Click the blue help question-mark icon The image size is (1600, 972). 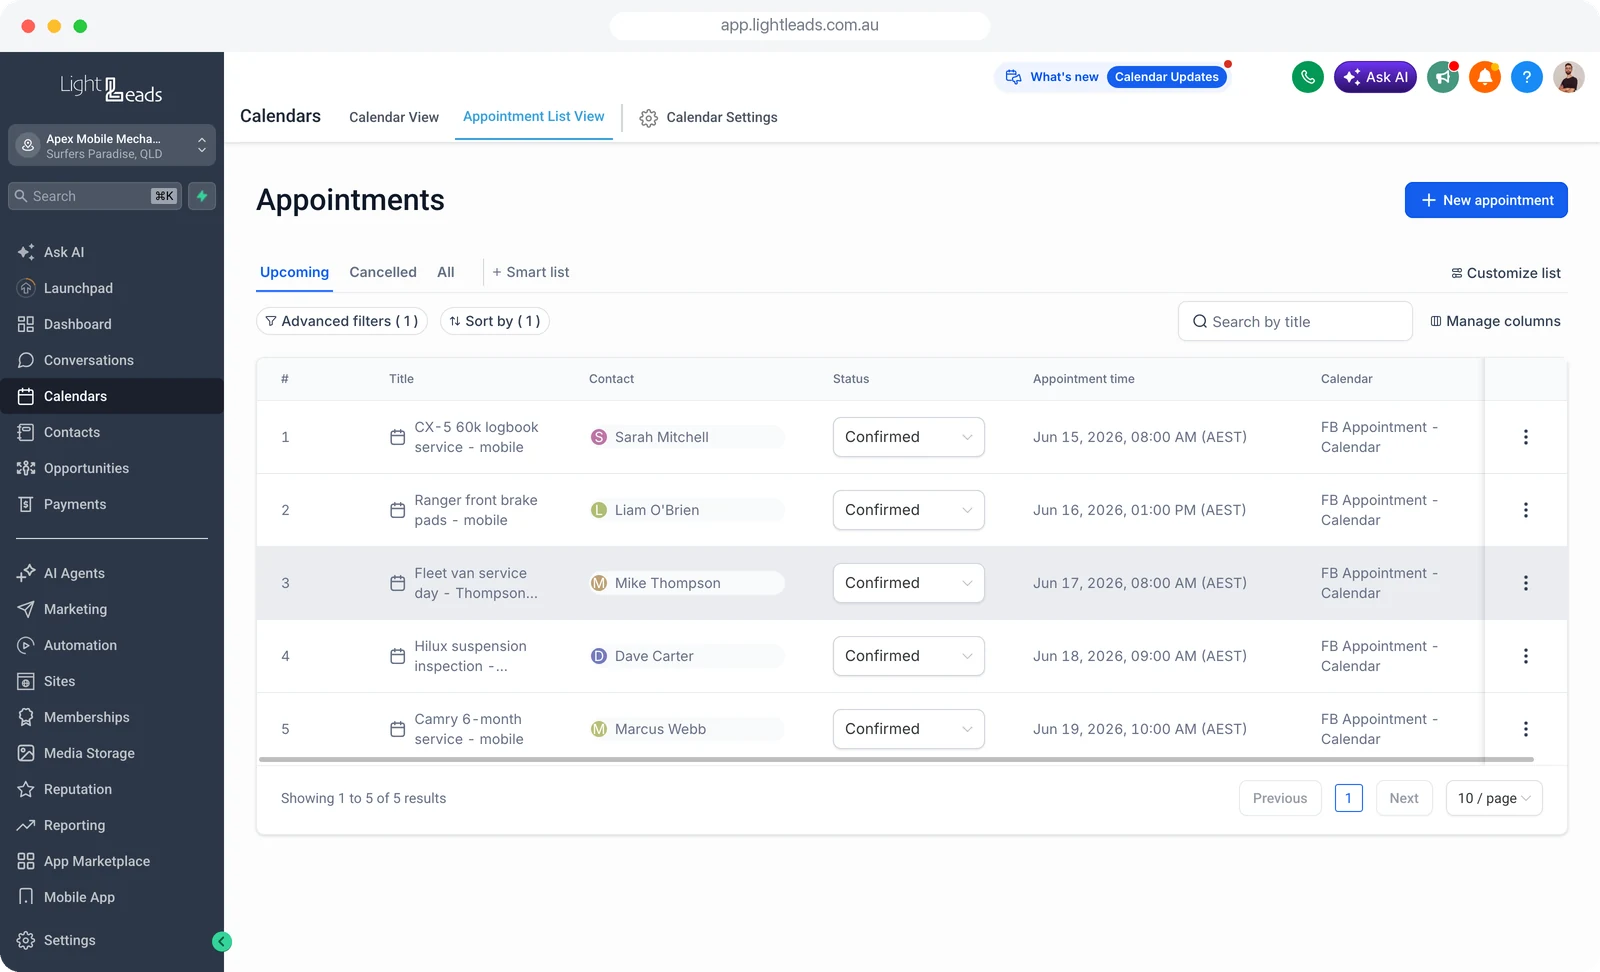tap(1526, 77)
